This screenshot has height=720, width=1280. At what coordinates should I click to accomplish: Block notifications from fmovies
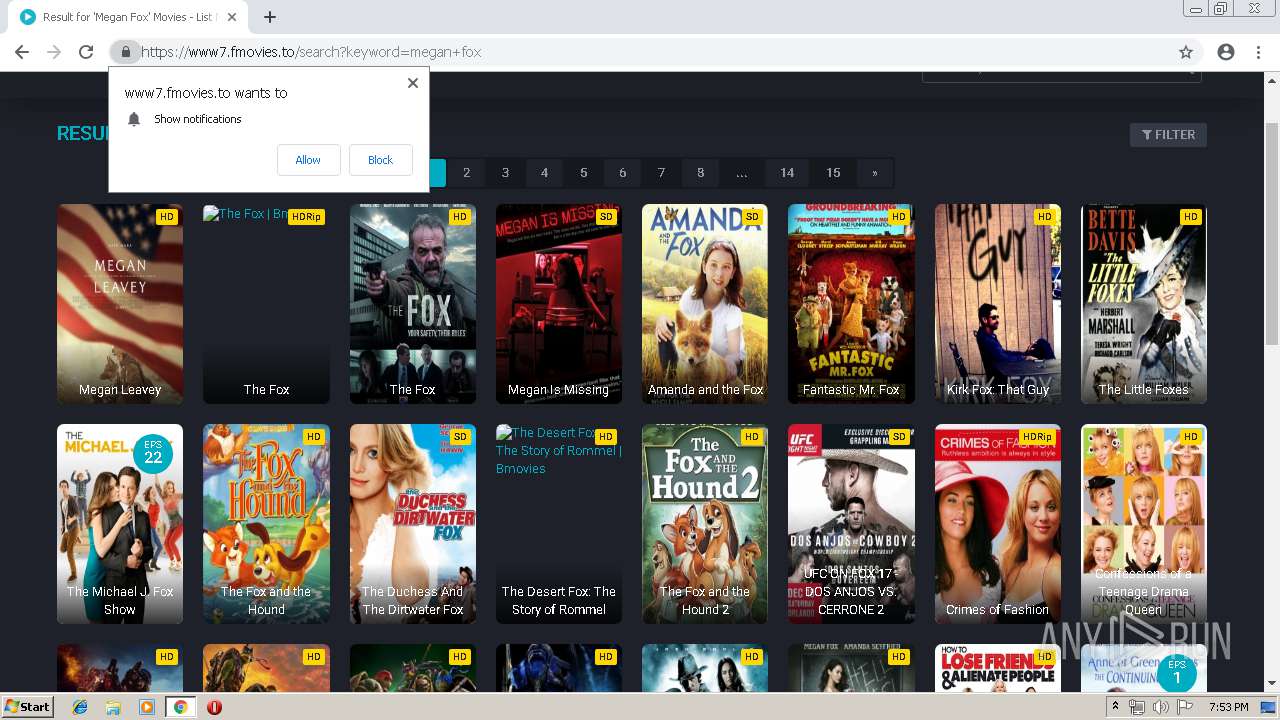pyautogui.click(x=381, y=160)
